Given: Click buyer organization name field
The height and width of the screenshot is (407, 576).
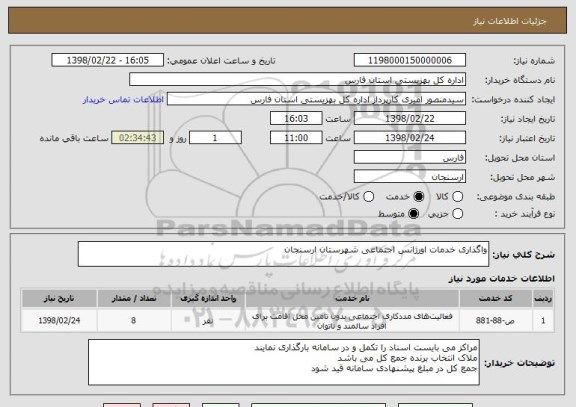Looking at the screenshot, I should (x=298, y=80).
